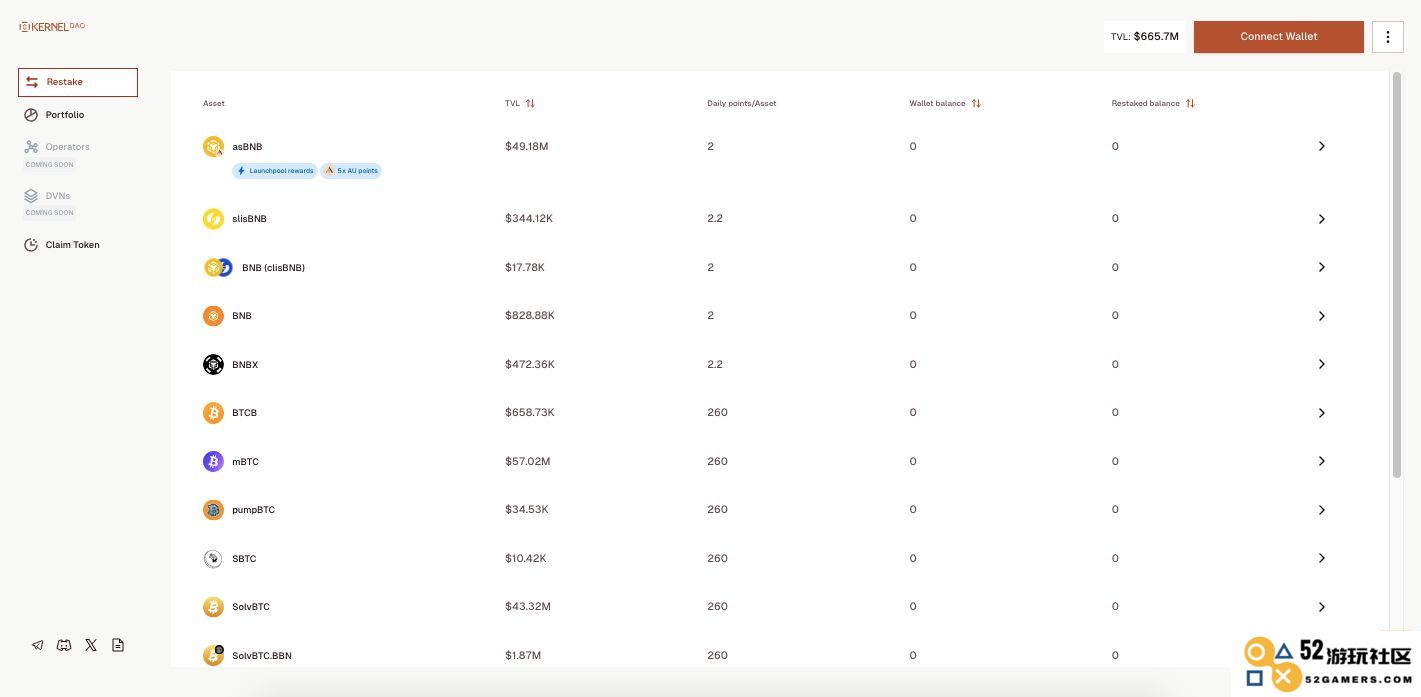
Task: Expand the mBTC row chevron
Action: 1321,461
